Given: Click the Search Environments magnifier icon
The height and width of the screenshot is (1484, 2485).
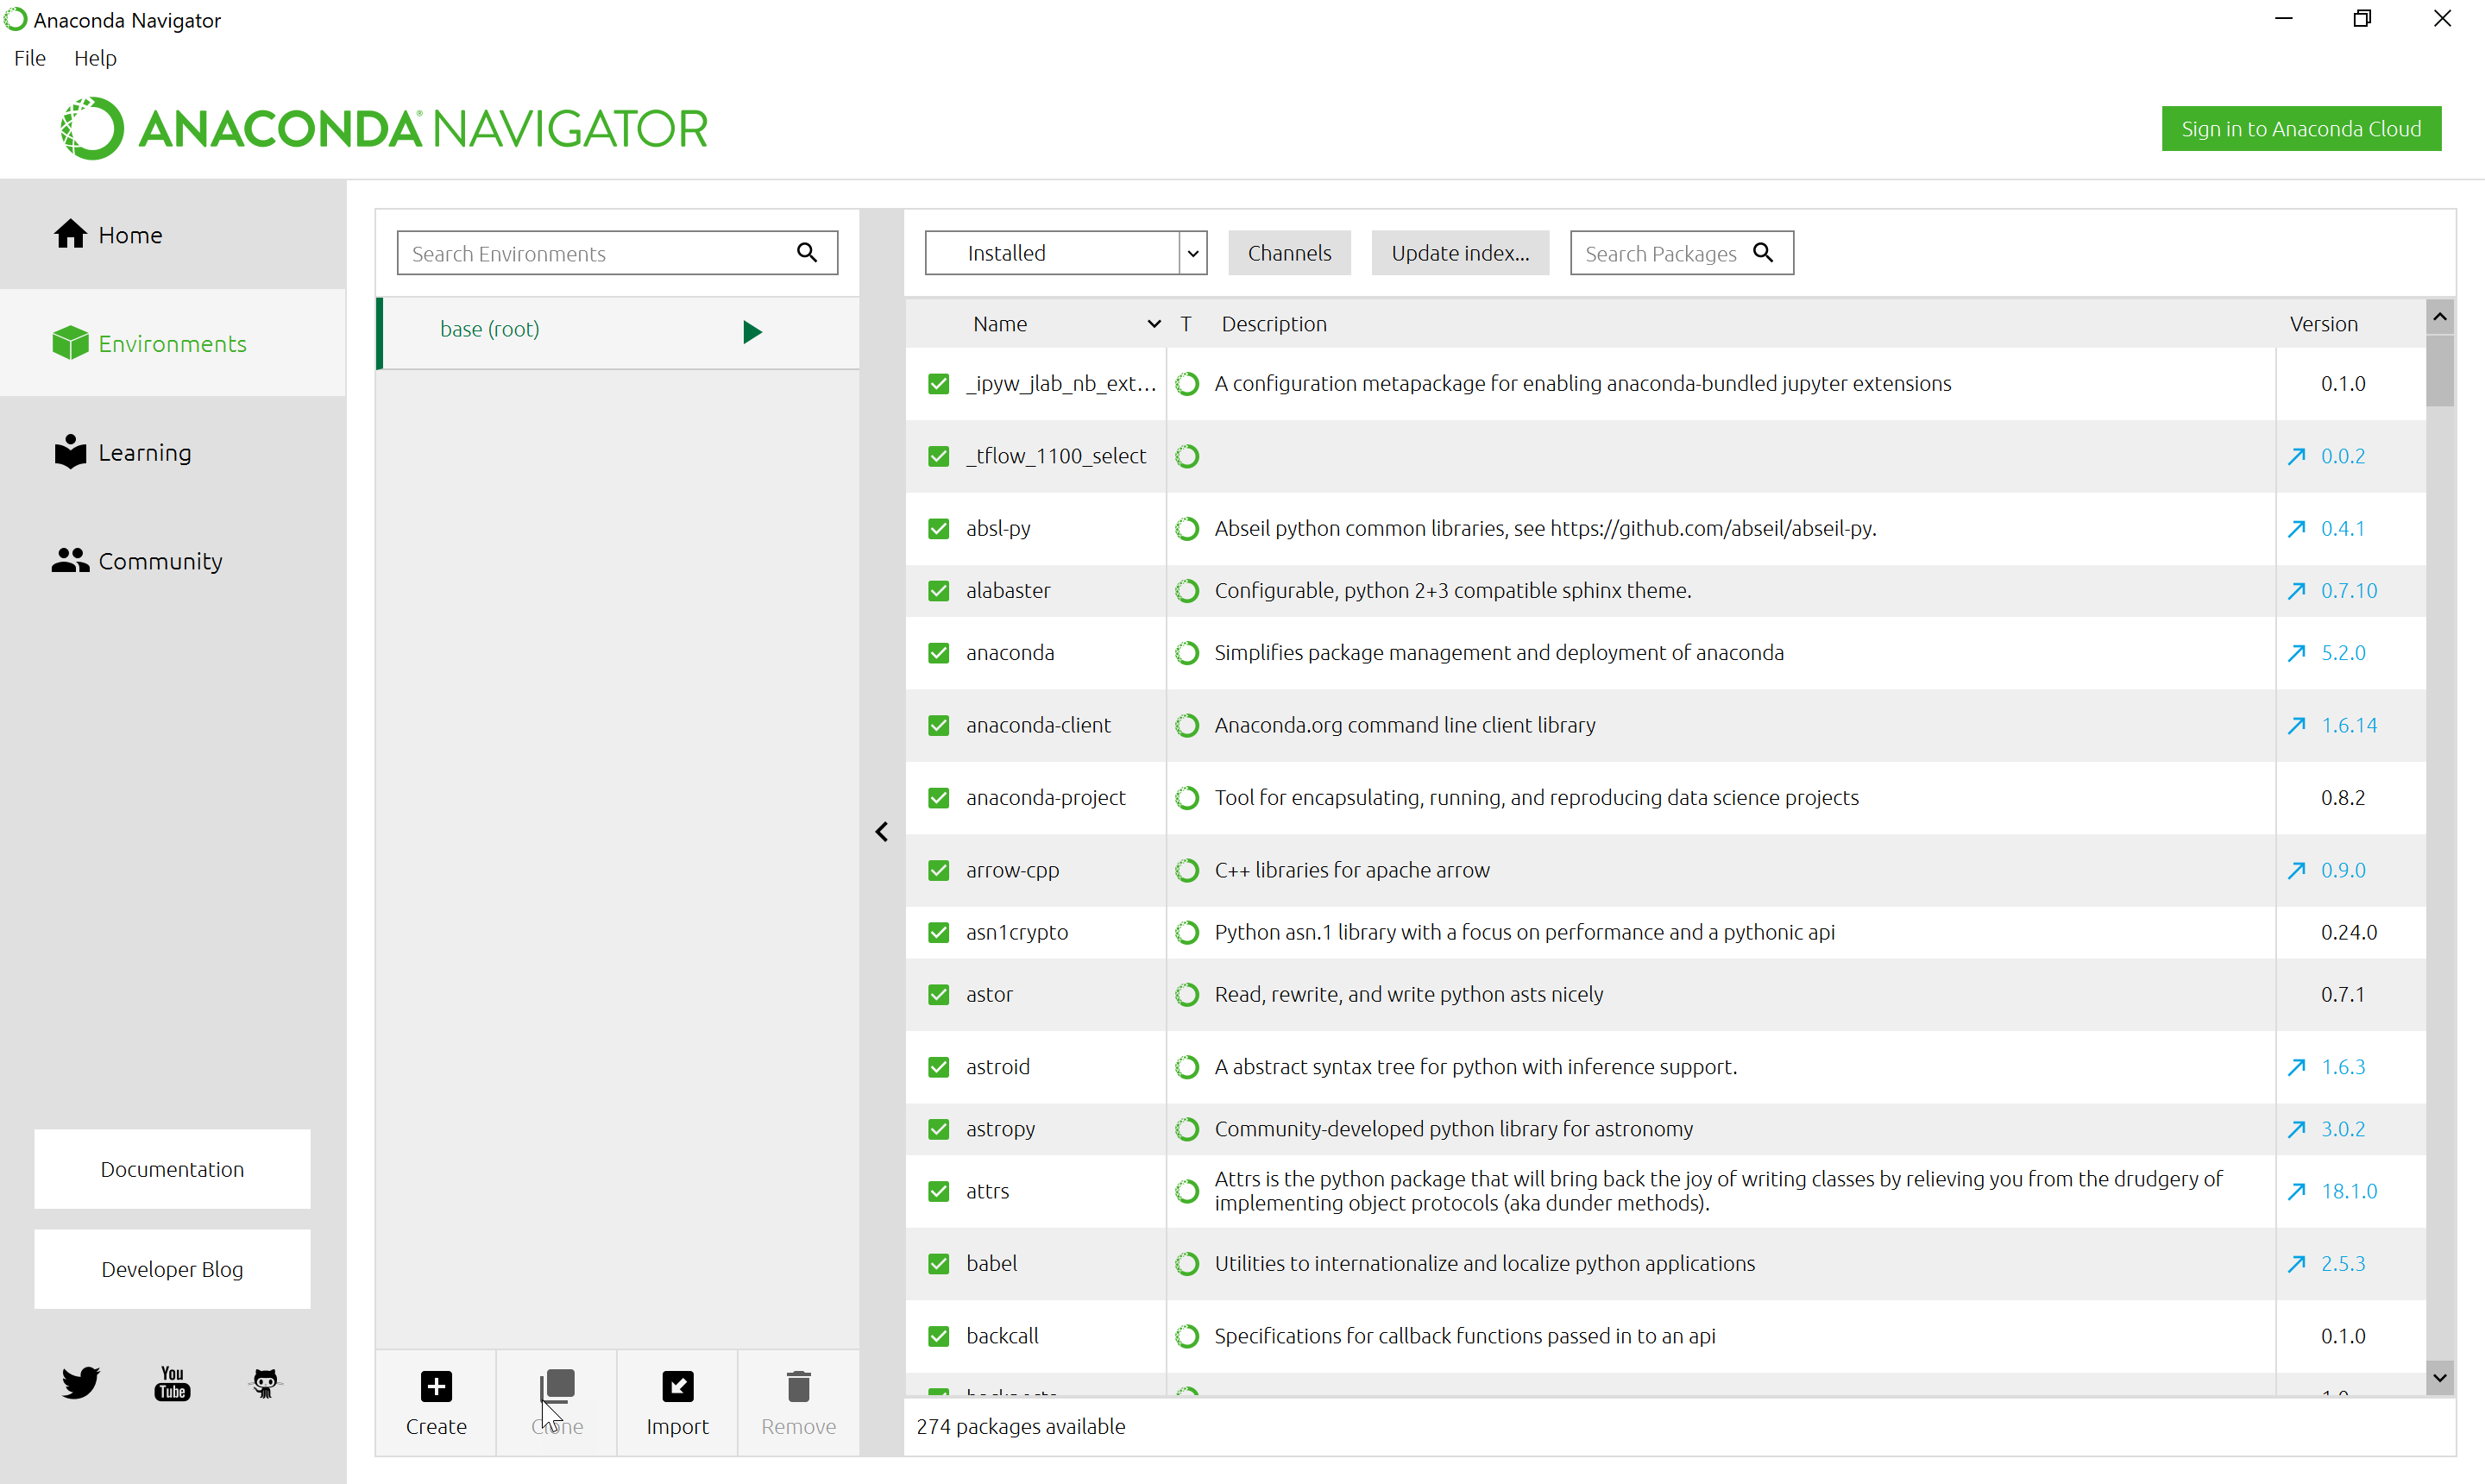Looking at the screenshot, I should 807,252.
